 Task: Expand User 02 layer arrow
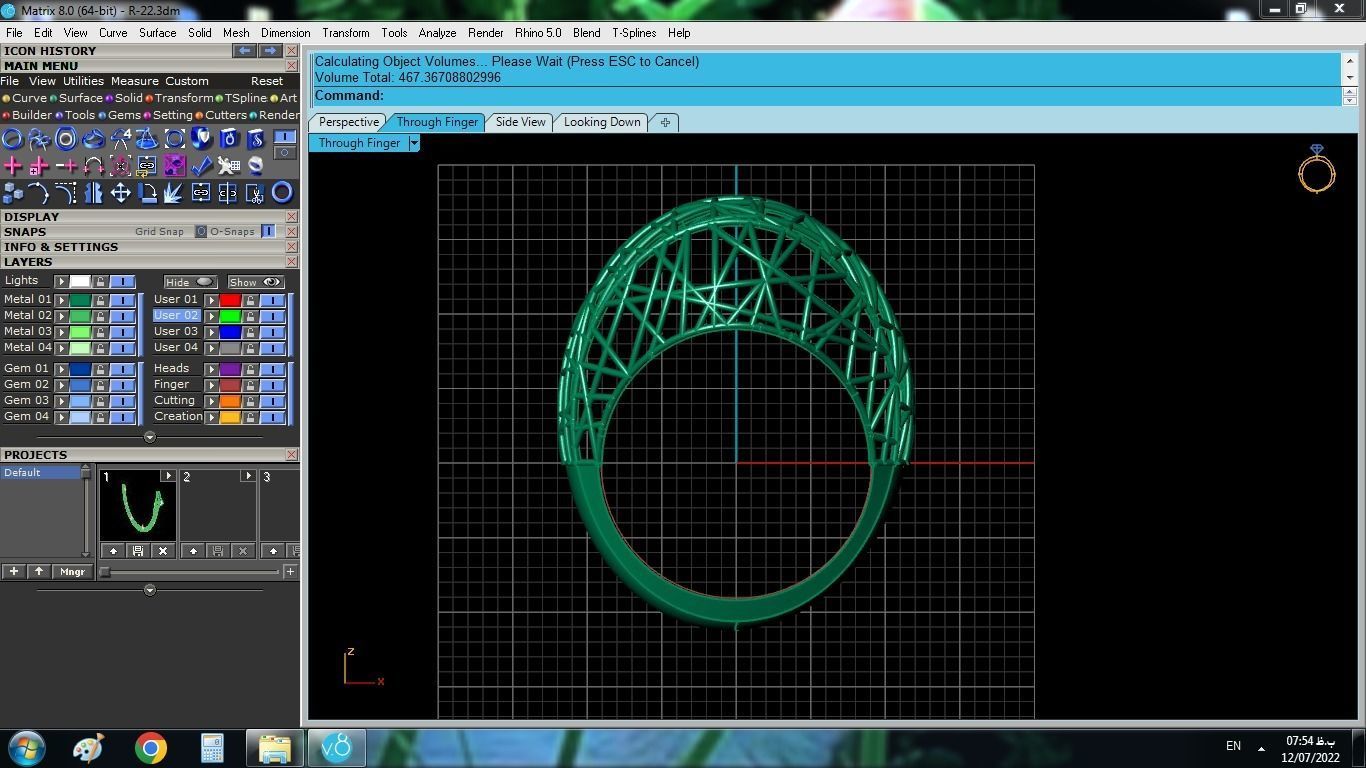(211, 315)
